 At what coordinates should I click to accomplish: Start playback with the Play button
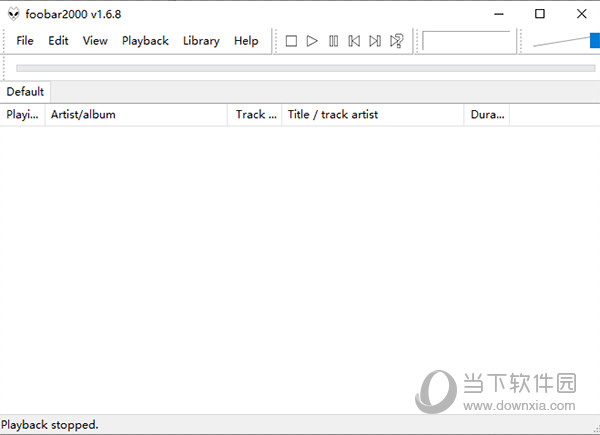point(312,41)
